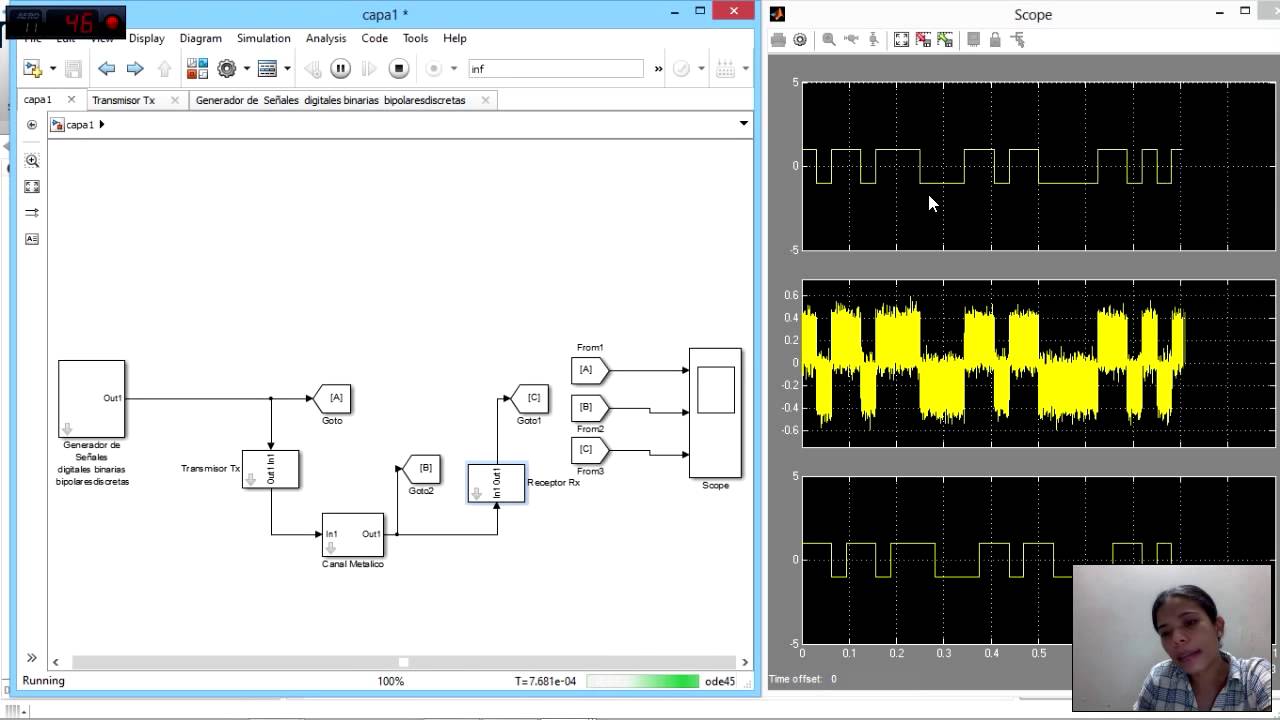Open the record button dropdown arrow

[453, 69]
